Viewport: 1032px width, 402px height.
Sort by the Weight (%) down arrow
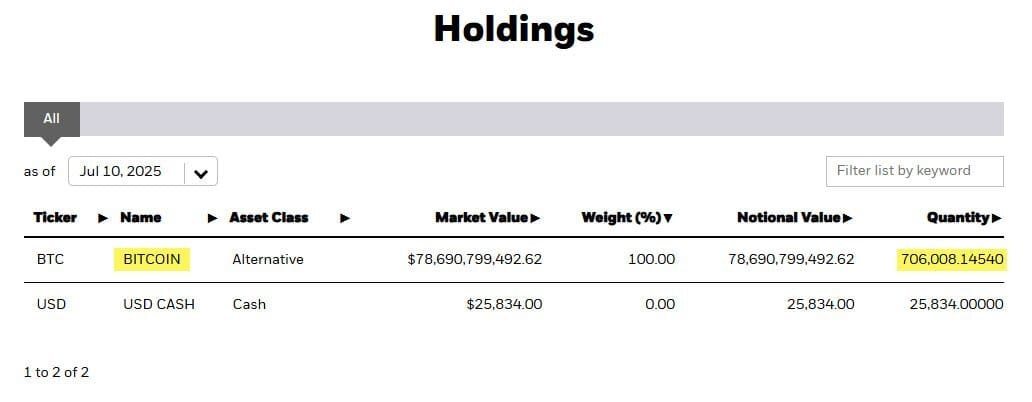(668, 218)
